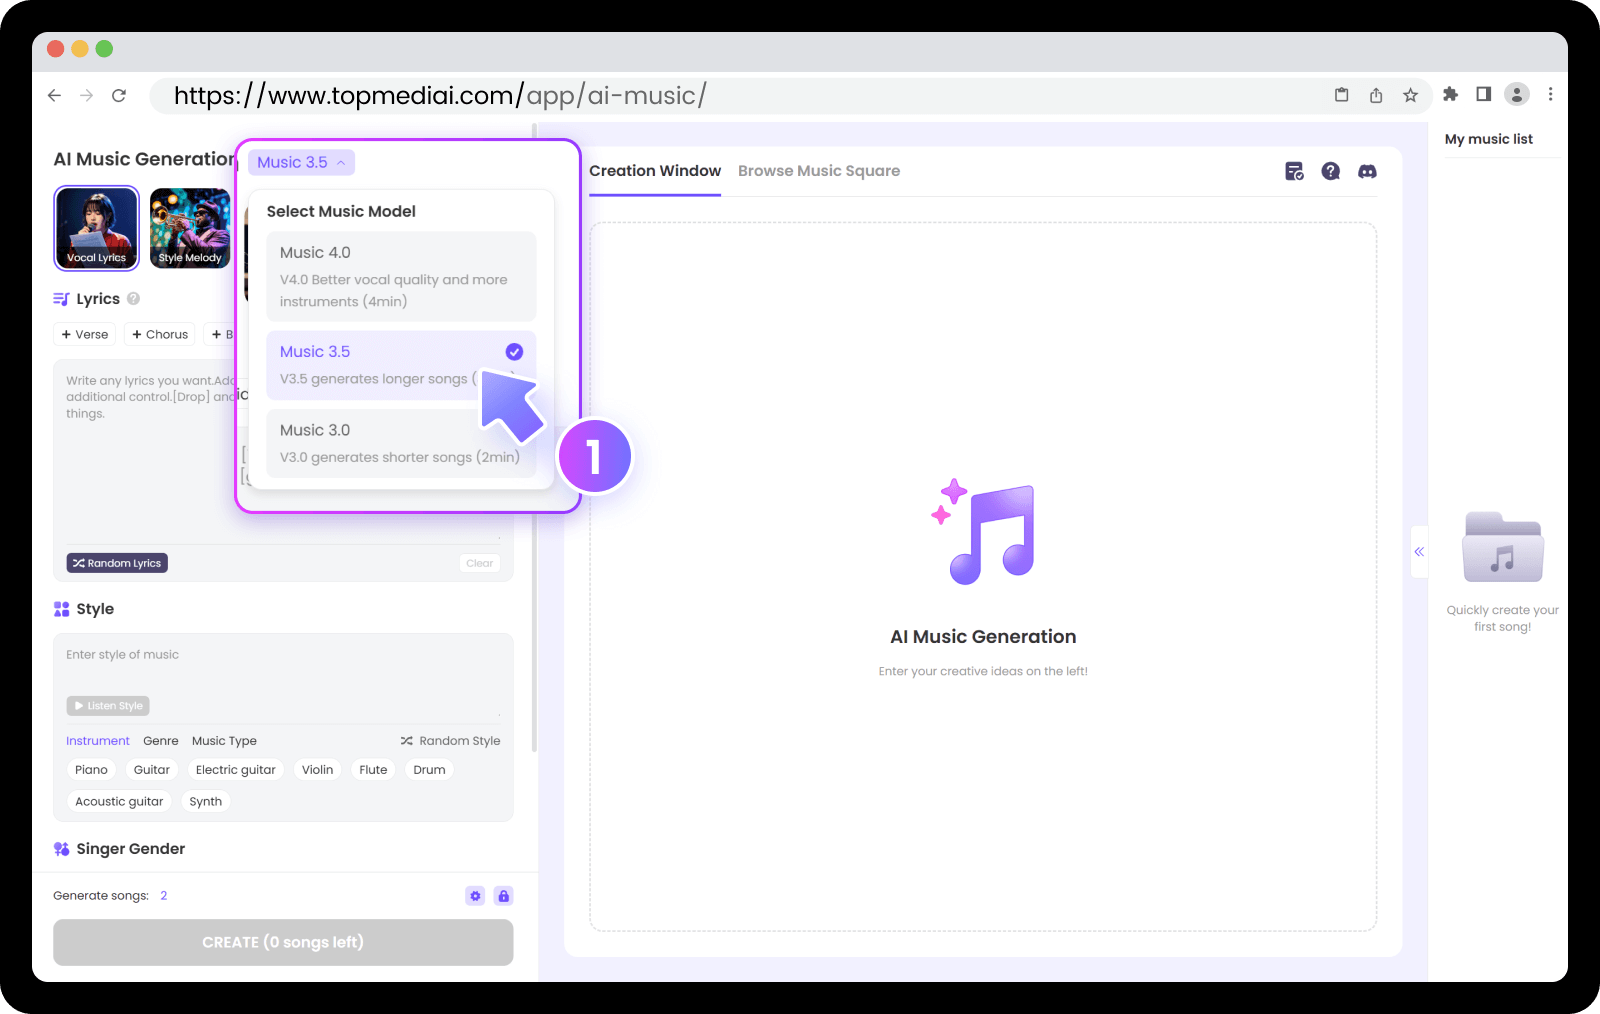Toggle the Violin instrument tag

click(318, 770)
